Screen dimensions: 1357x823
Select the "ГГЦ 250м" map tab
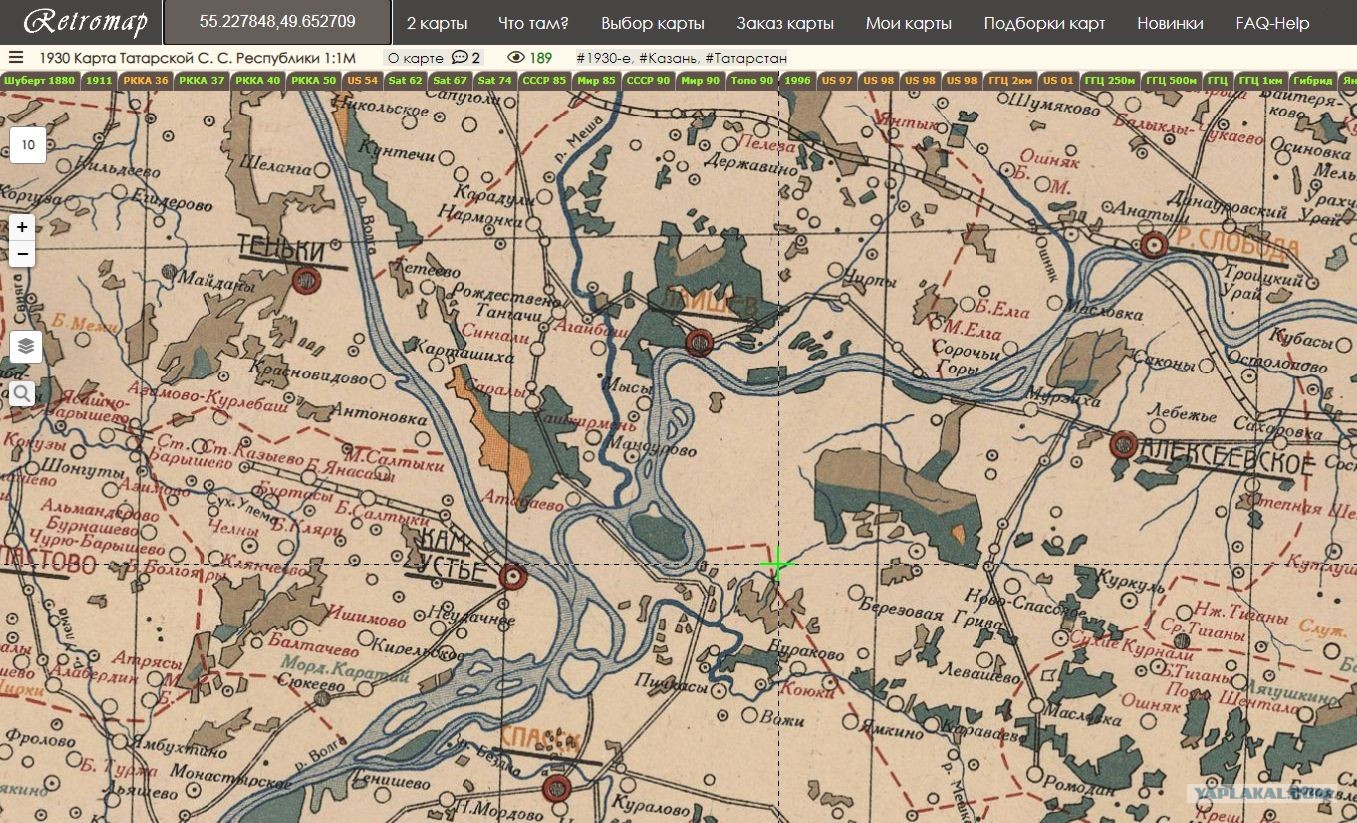click(1110, 80)
